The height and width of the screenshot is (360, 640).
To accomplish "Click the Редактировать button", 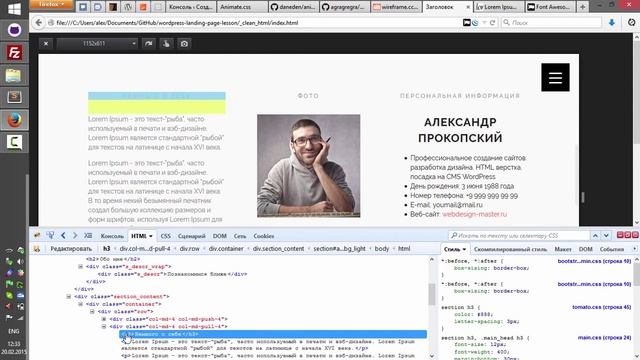I will (x=71, y=249).
